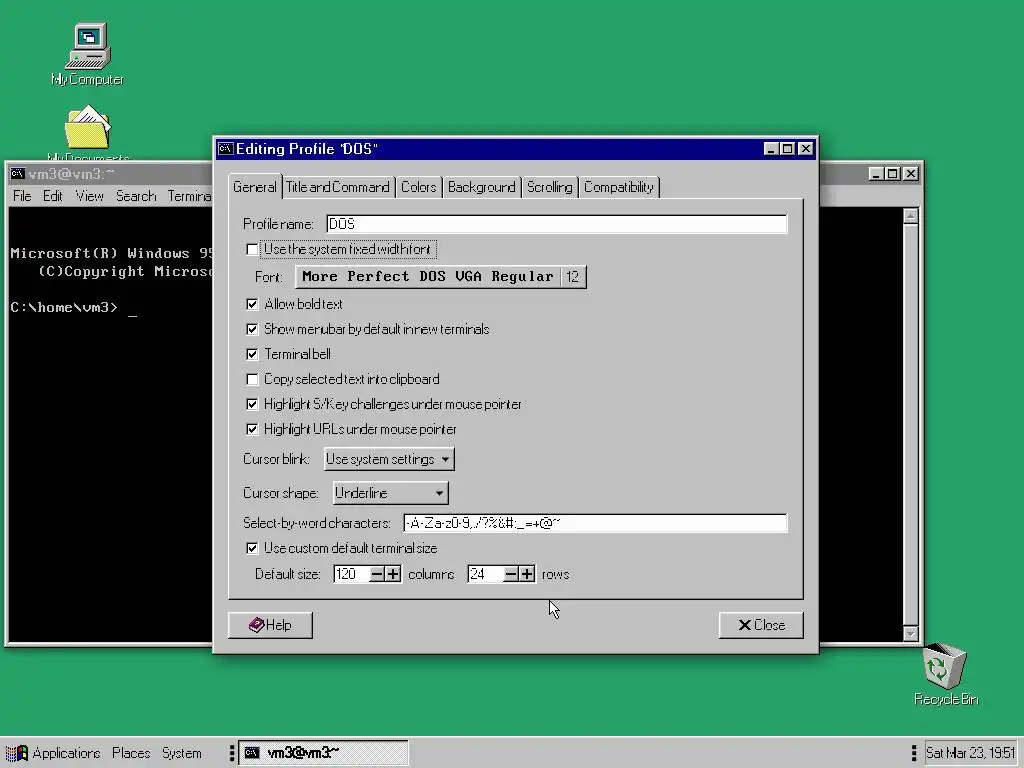Switch to the Colors tab
Viewport: 1024px width, 768px height.
click(419, 187)
